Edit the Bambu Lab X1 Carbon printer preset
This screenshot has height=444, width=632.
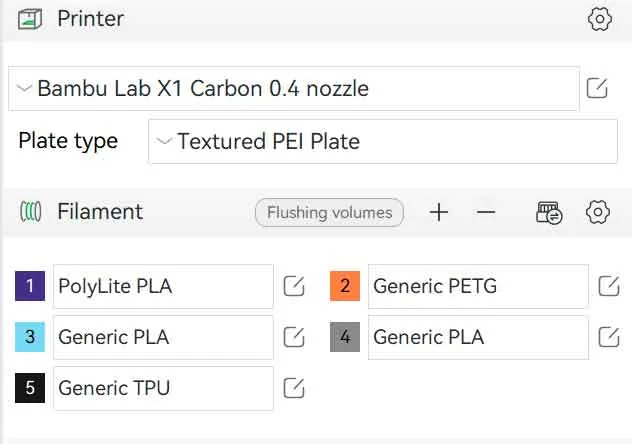pyautogui.click(x=597, y=88)
